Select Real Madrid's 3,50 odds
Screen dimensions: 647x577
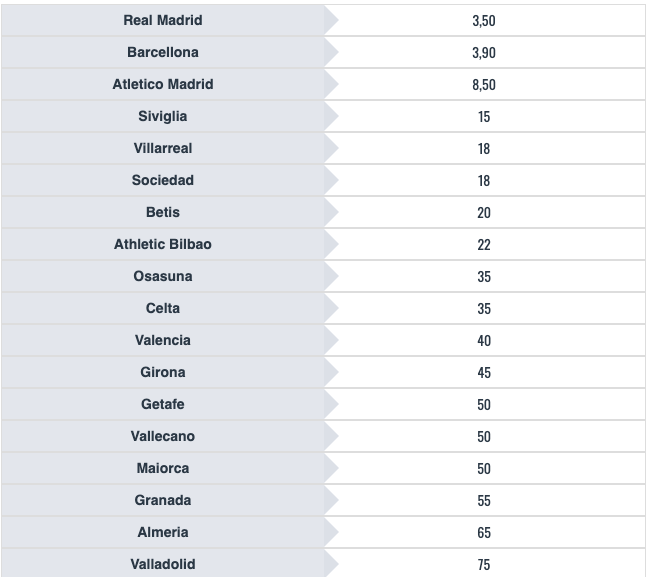(x=484, y=20)
